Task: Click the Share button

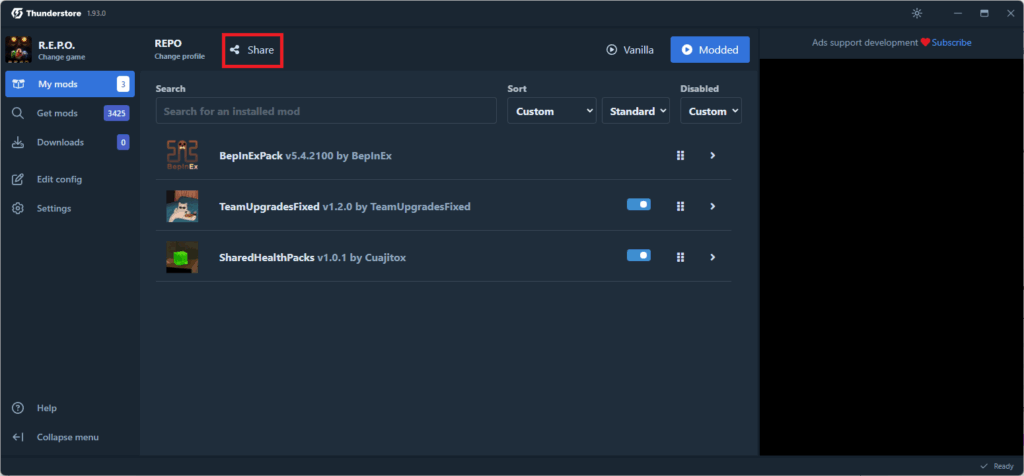Action: click(252, 50)
